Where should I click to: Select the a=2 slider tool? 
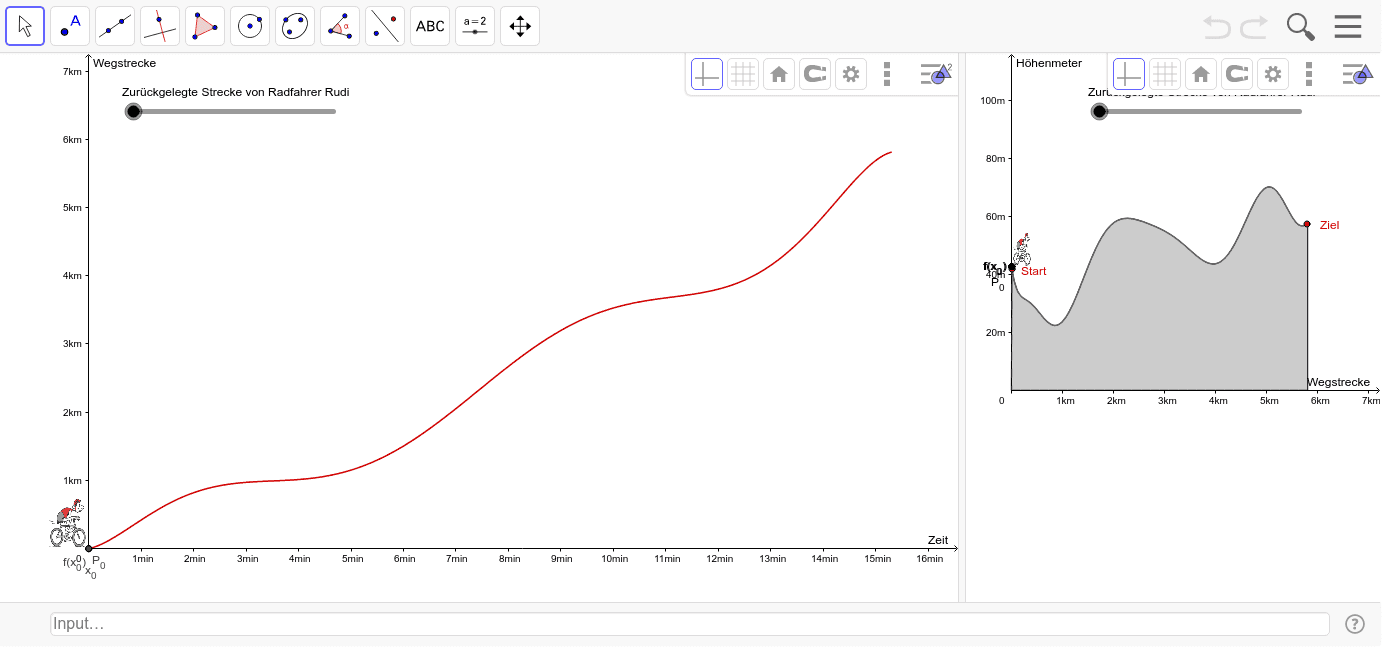(475, 26)
